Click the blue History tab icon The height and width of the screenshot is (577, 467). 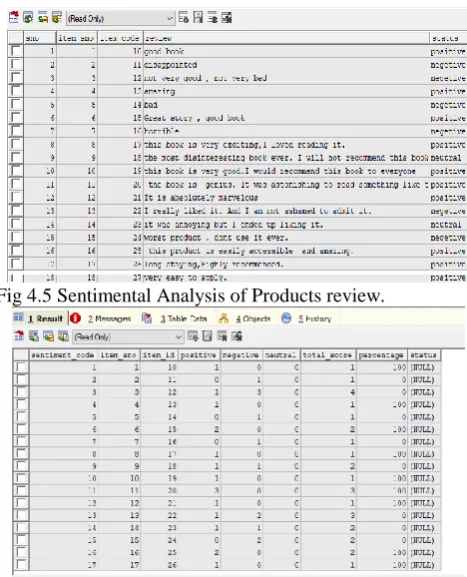click(286, 318)
